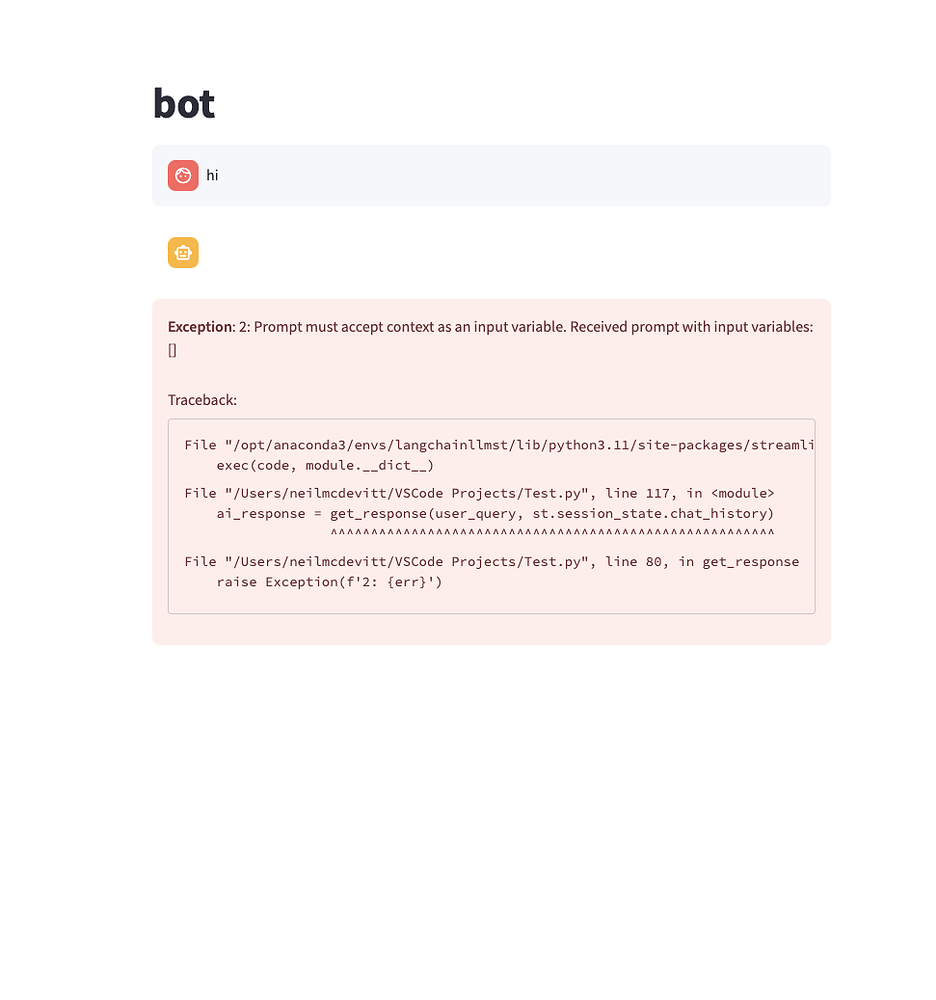Click the bold 'Exception:' label

201,327
